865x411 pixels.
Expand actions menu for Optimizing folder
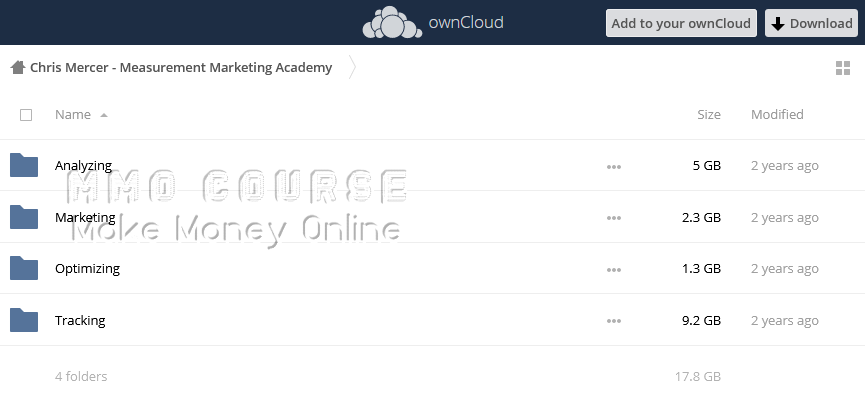[x=613, y=269]
